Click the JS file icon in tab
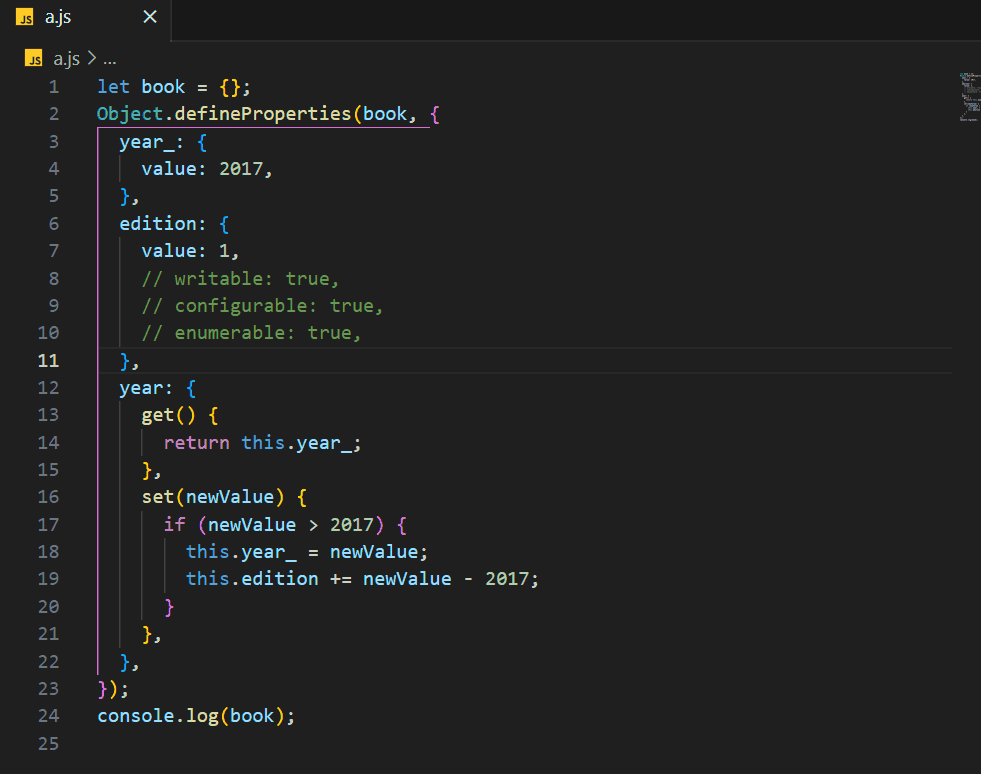The width and height of the screenshot is (981, 774). 24,18
